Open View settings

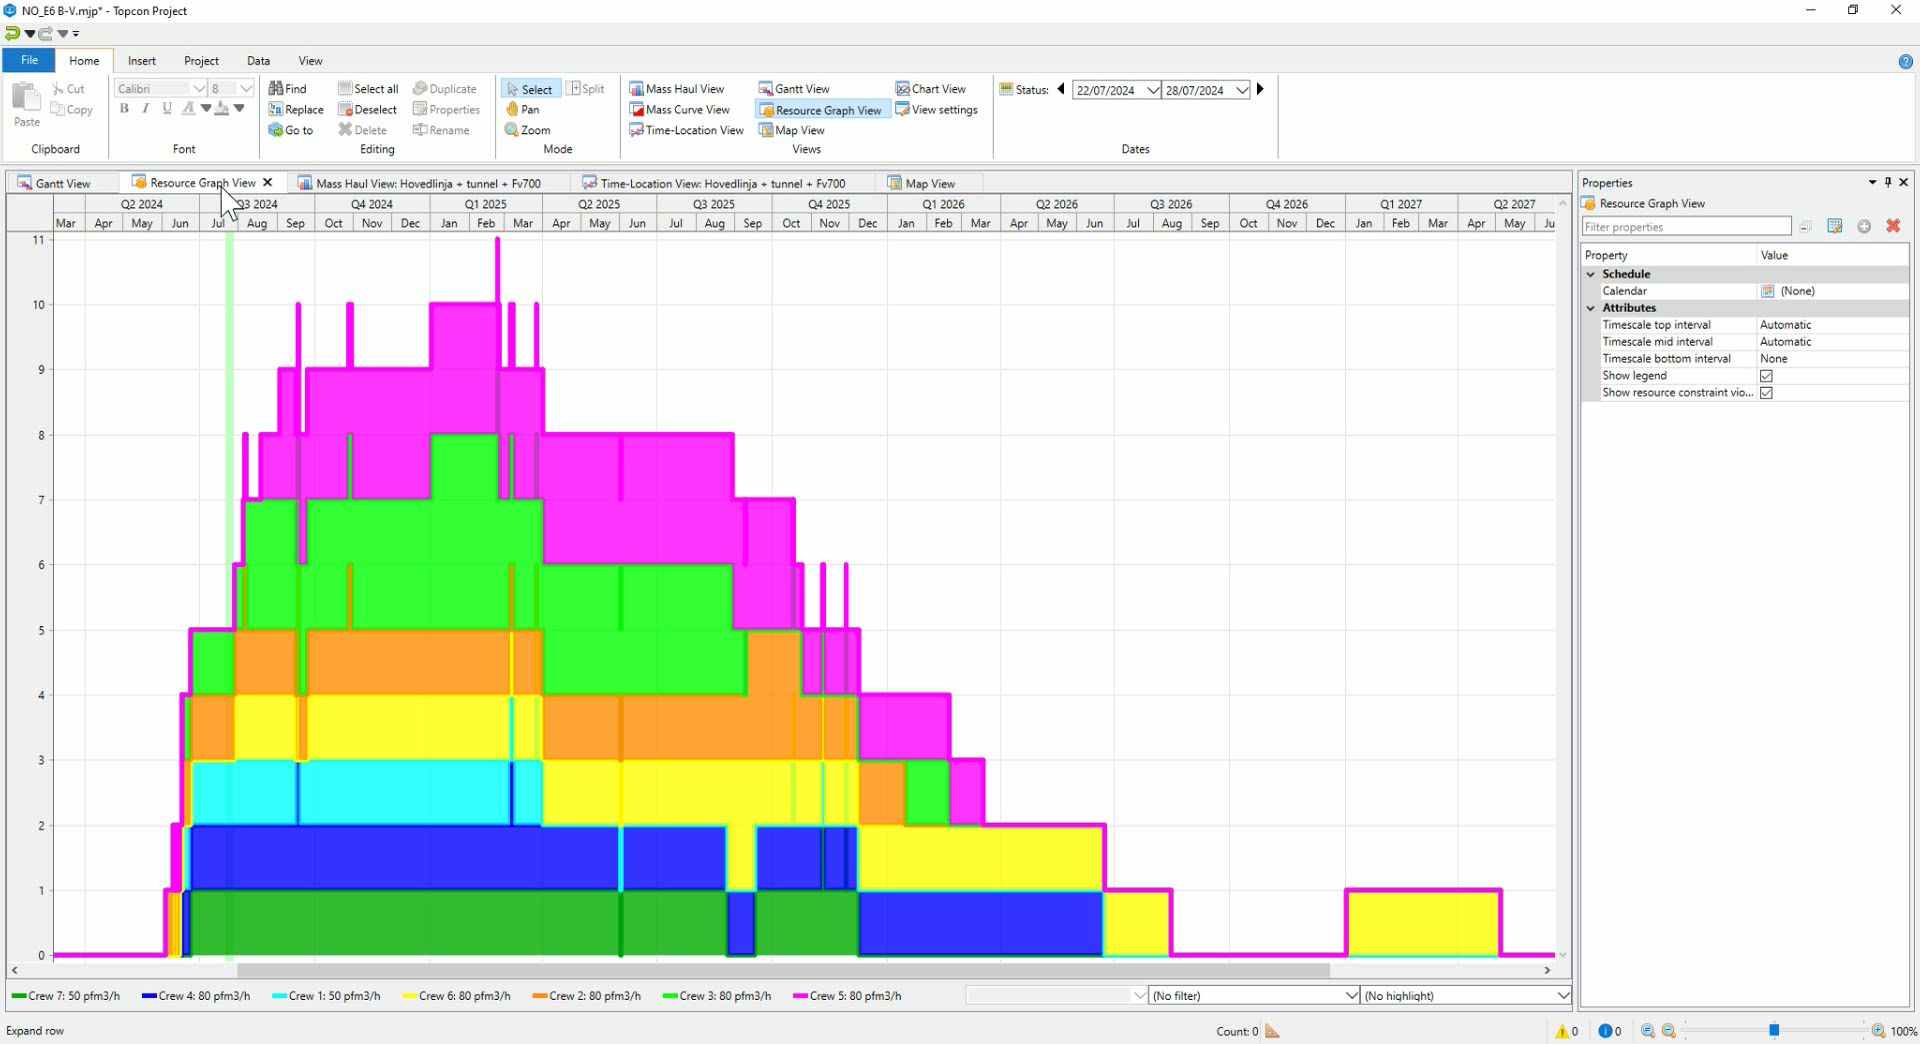(x=936, y=110)
